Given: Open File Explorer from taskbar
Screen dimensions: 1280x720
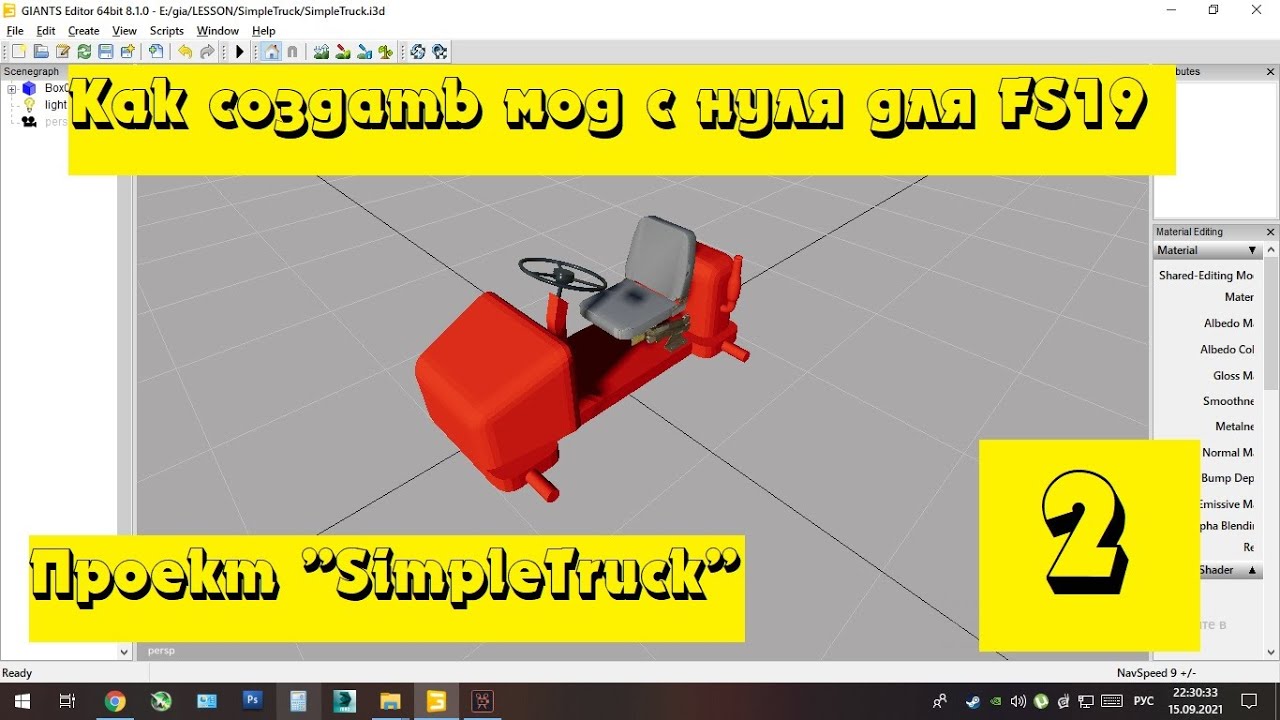Looking at the screenshot, I should click(391, 701).
